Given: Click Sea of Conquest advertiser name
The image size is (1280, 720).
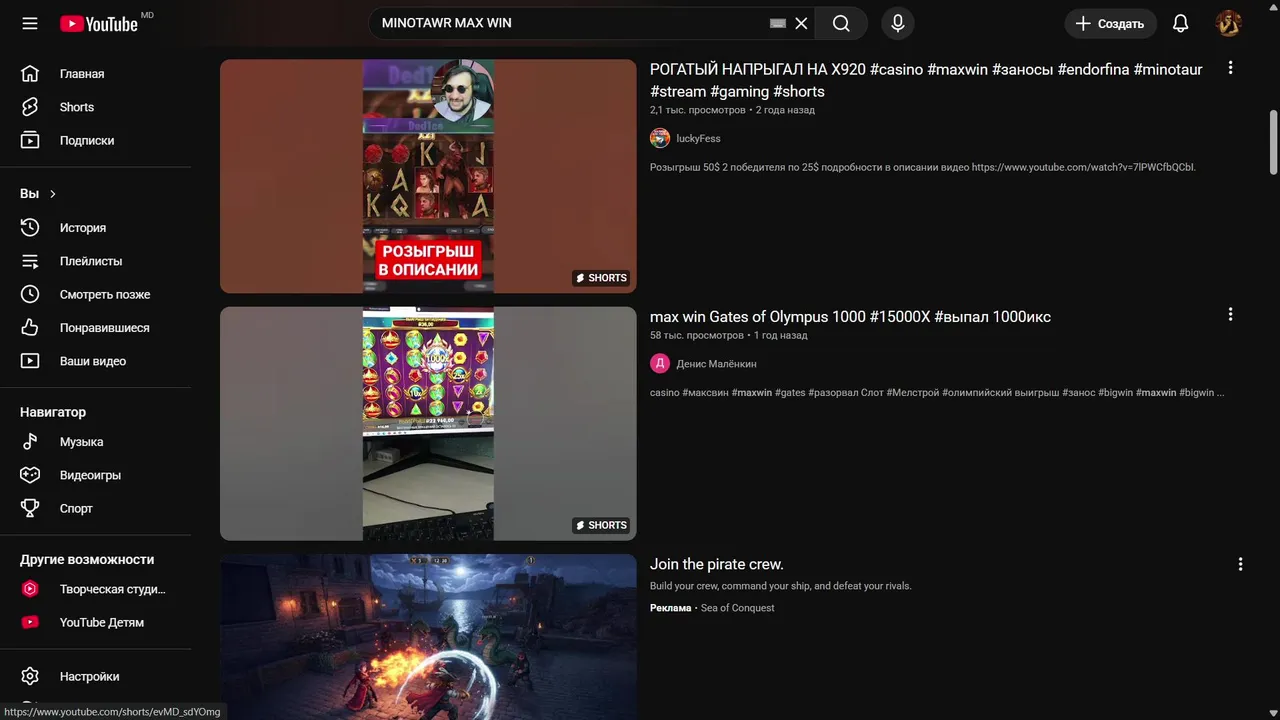Looking at the screenshot, I should 737,608.
